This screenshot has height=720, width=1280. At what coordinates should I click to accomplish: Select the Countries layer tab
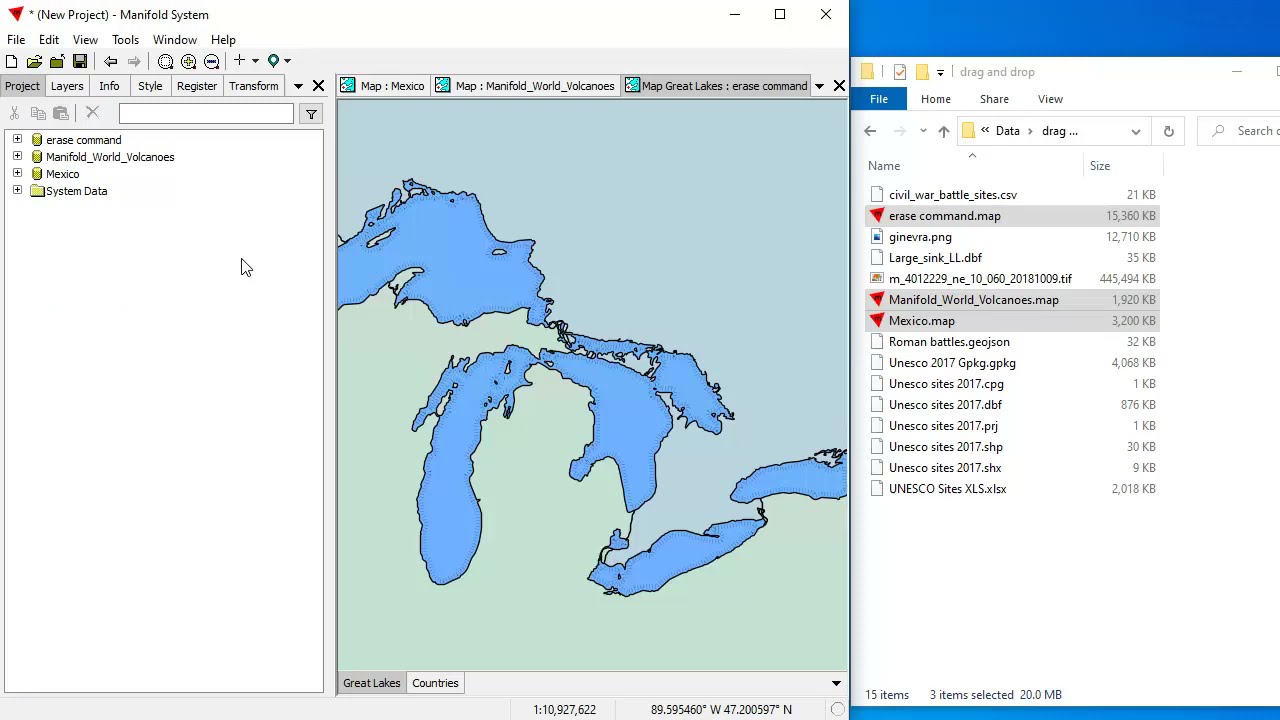(x=435, y=683)
